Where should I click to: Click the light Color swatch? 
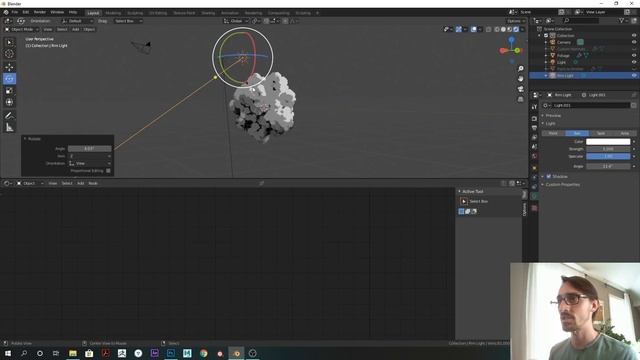point(608,142)
